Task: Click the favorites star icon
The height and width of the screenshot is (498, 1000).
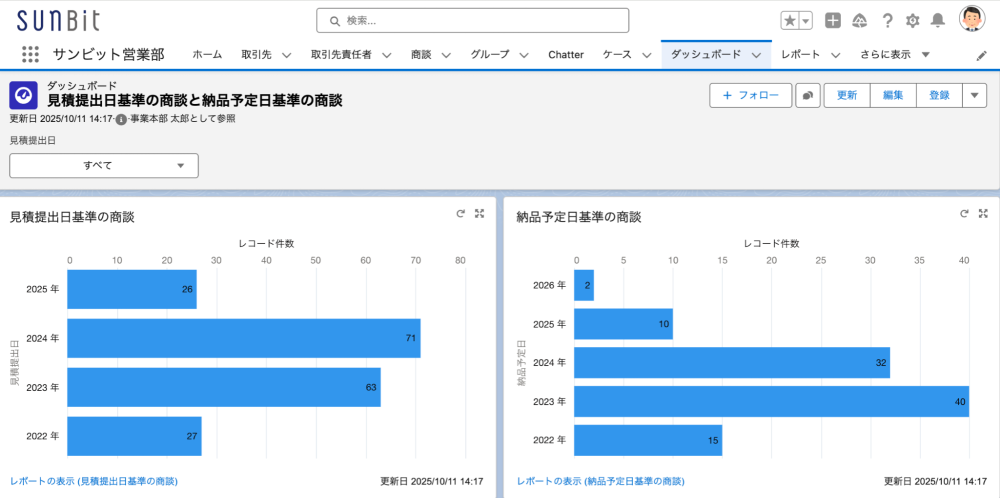Action: (x=790, y=21)
